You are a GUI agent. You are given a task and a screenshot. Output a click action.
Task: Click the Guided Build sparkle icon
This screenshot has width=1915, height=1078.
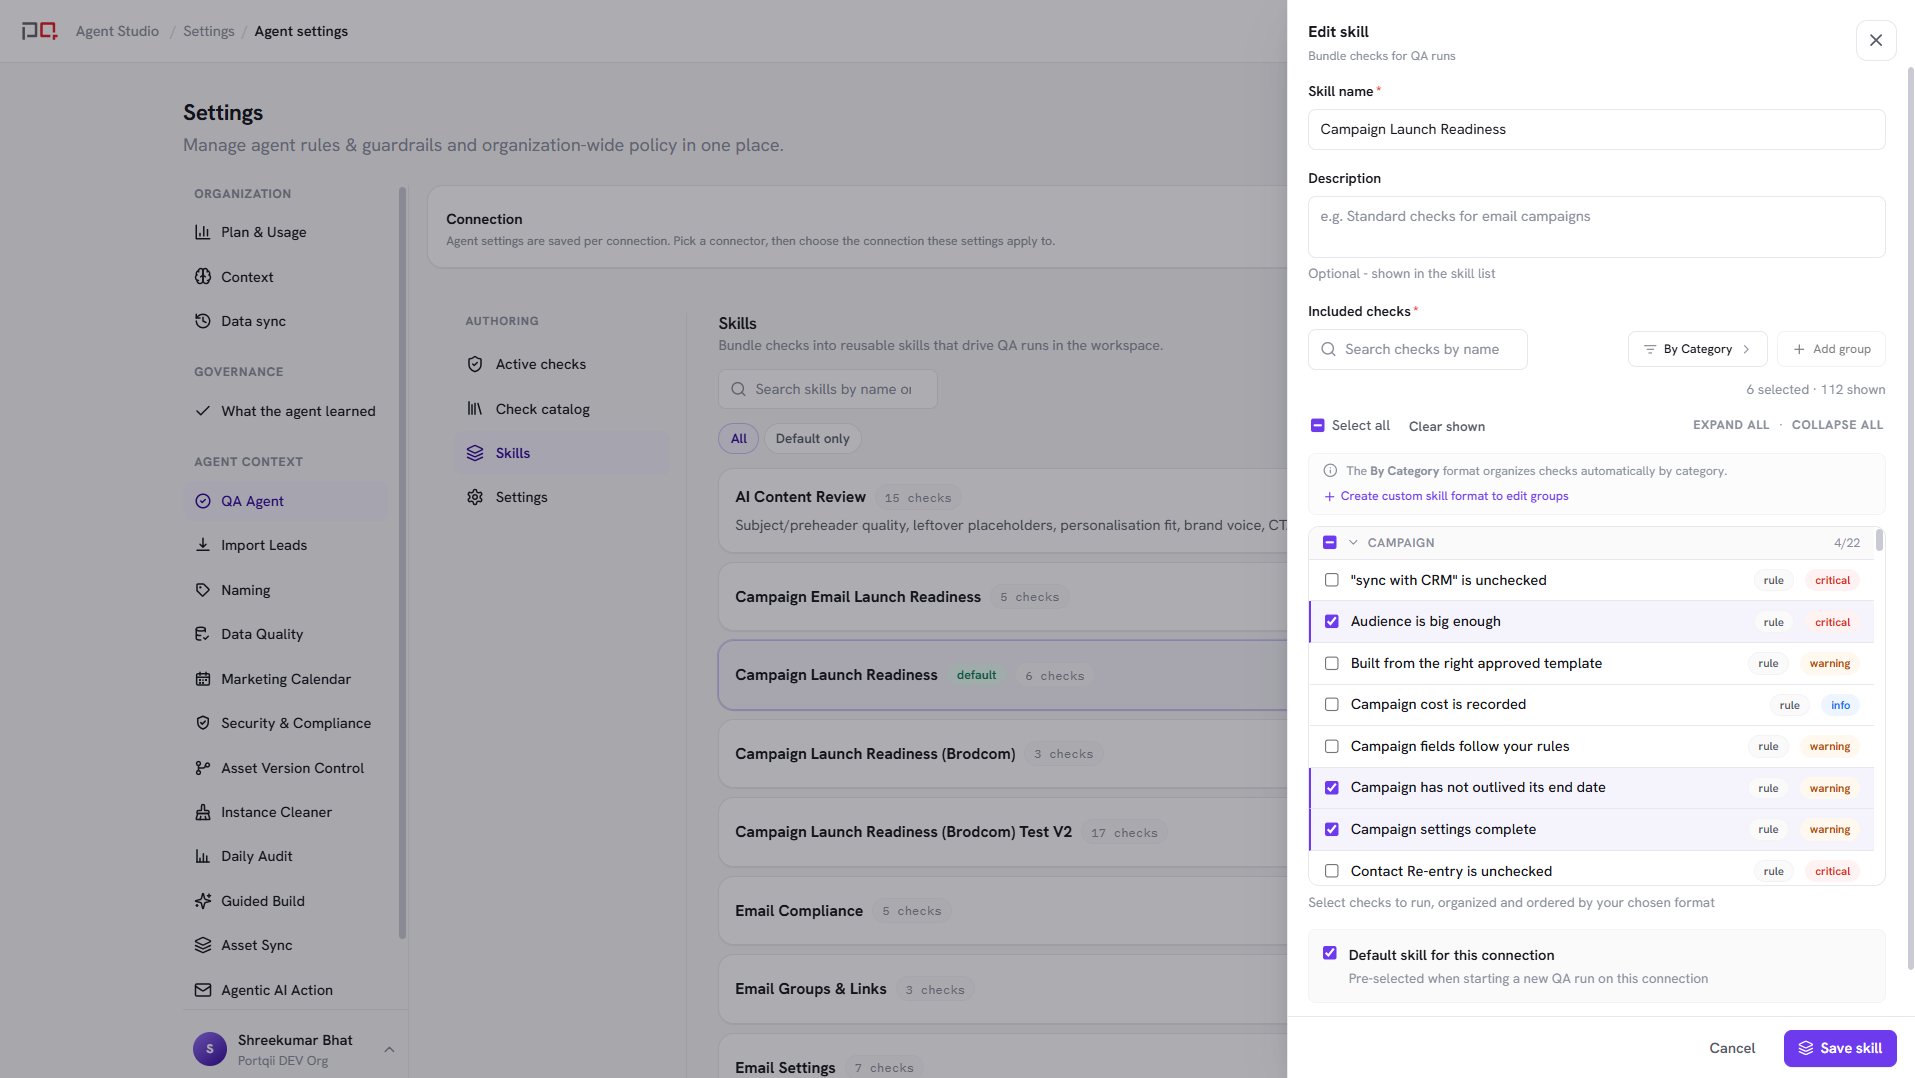(203, 901)
